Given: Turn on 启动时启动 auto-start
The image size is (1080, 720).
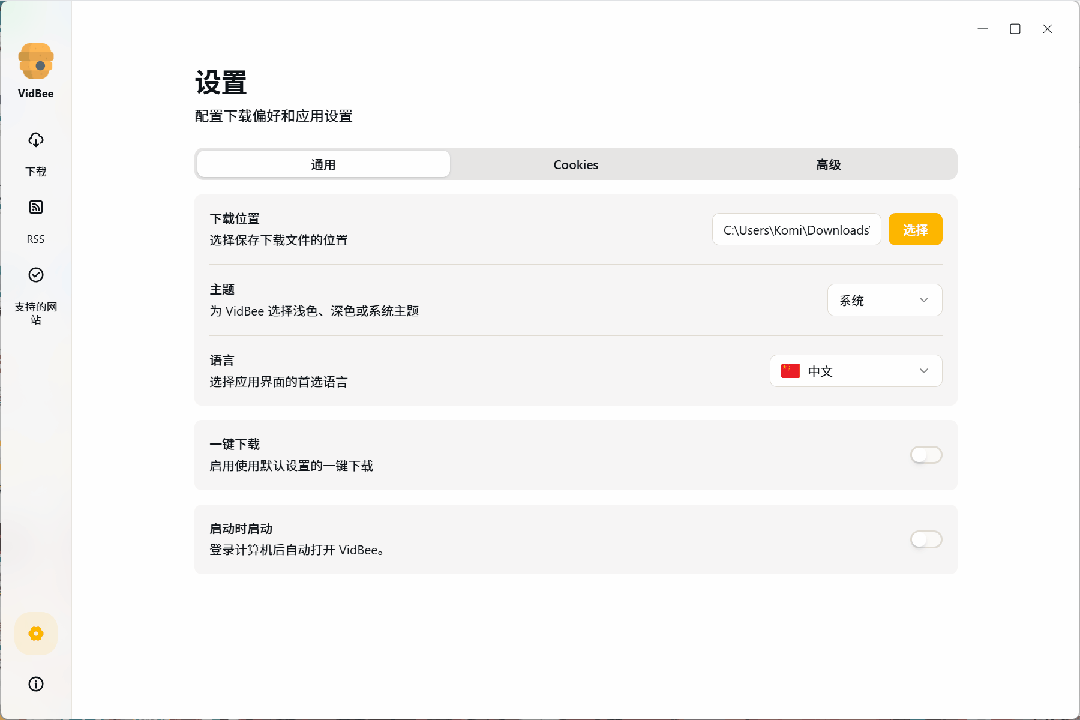Looking at the screenshot, I should coord(926,539).
